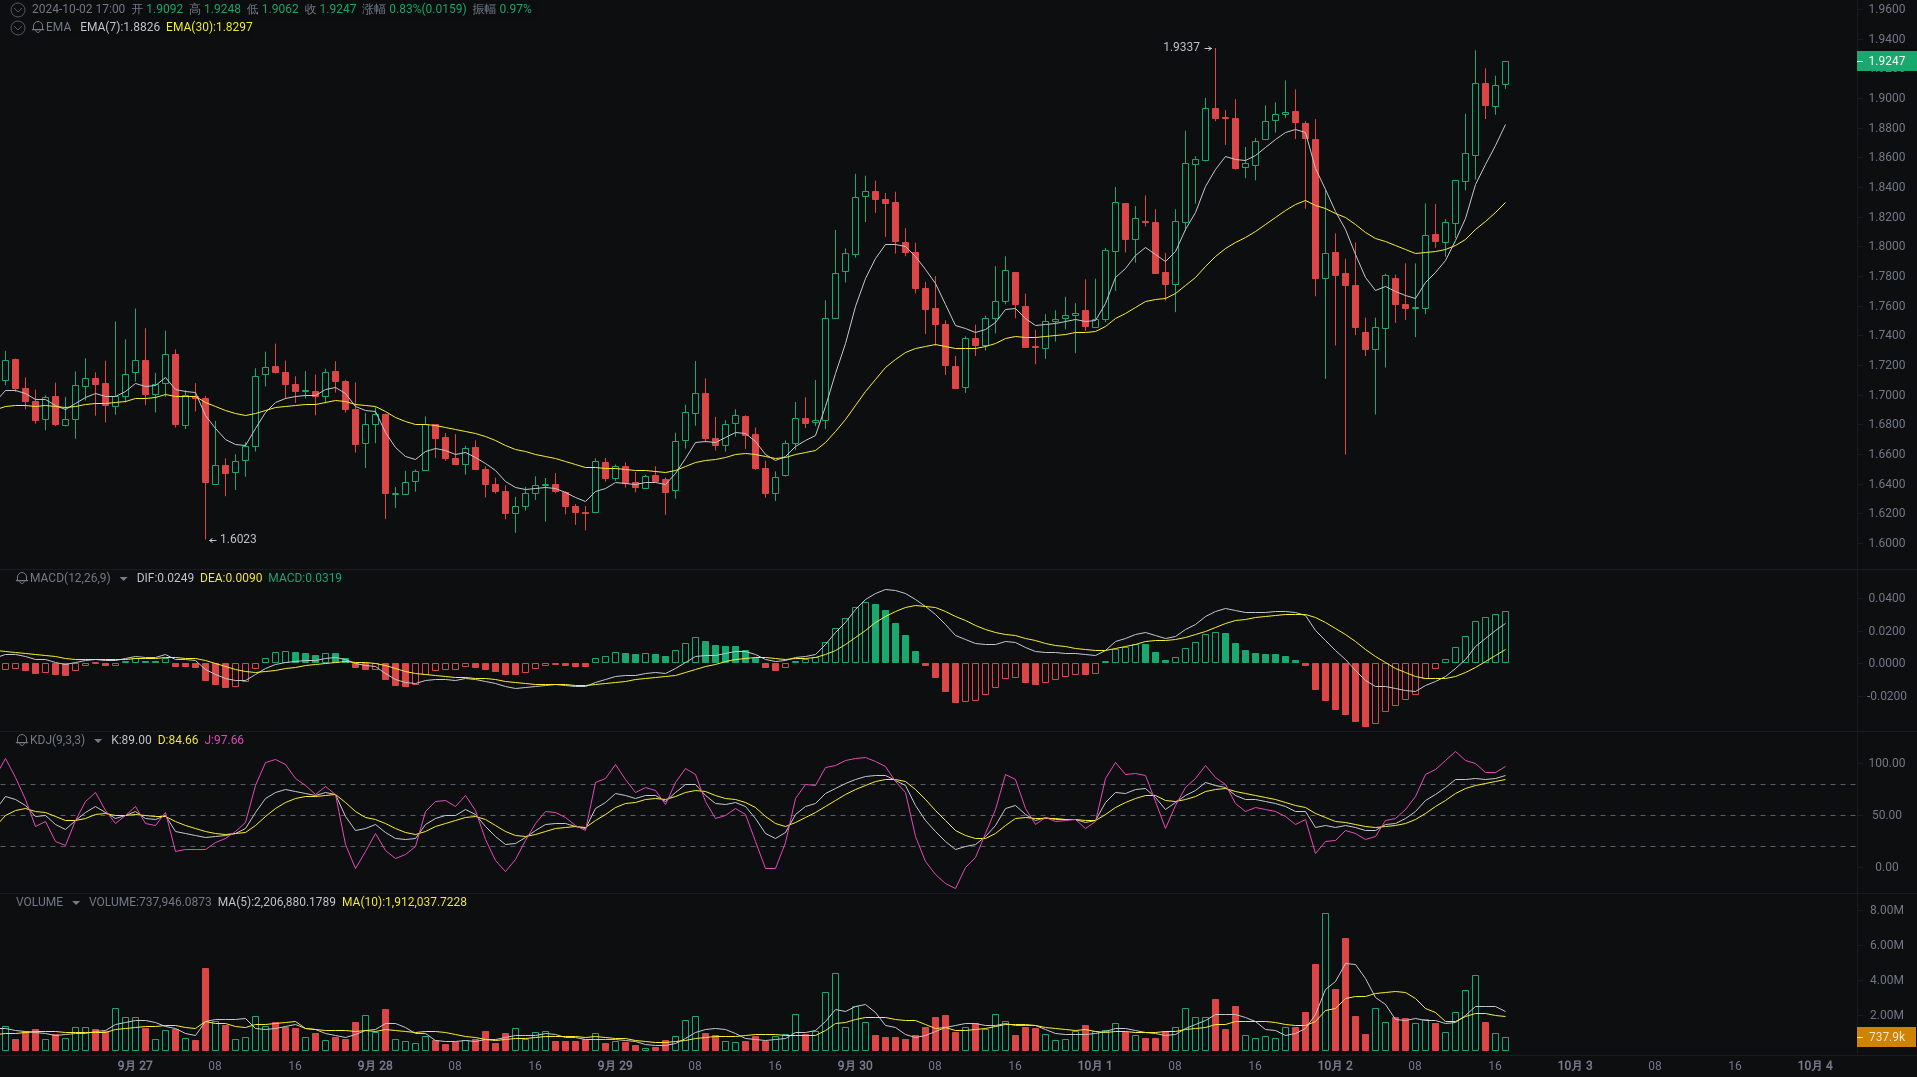Open the KDJ(9,3,3) dropdown arrow
1917x1077 pixels.
[98, 741]
